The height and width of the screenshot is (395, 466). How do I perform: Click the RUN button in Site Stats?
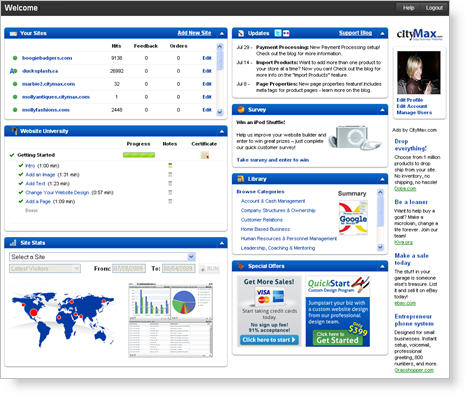tap(209, 268)
